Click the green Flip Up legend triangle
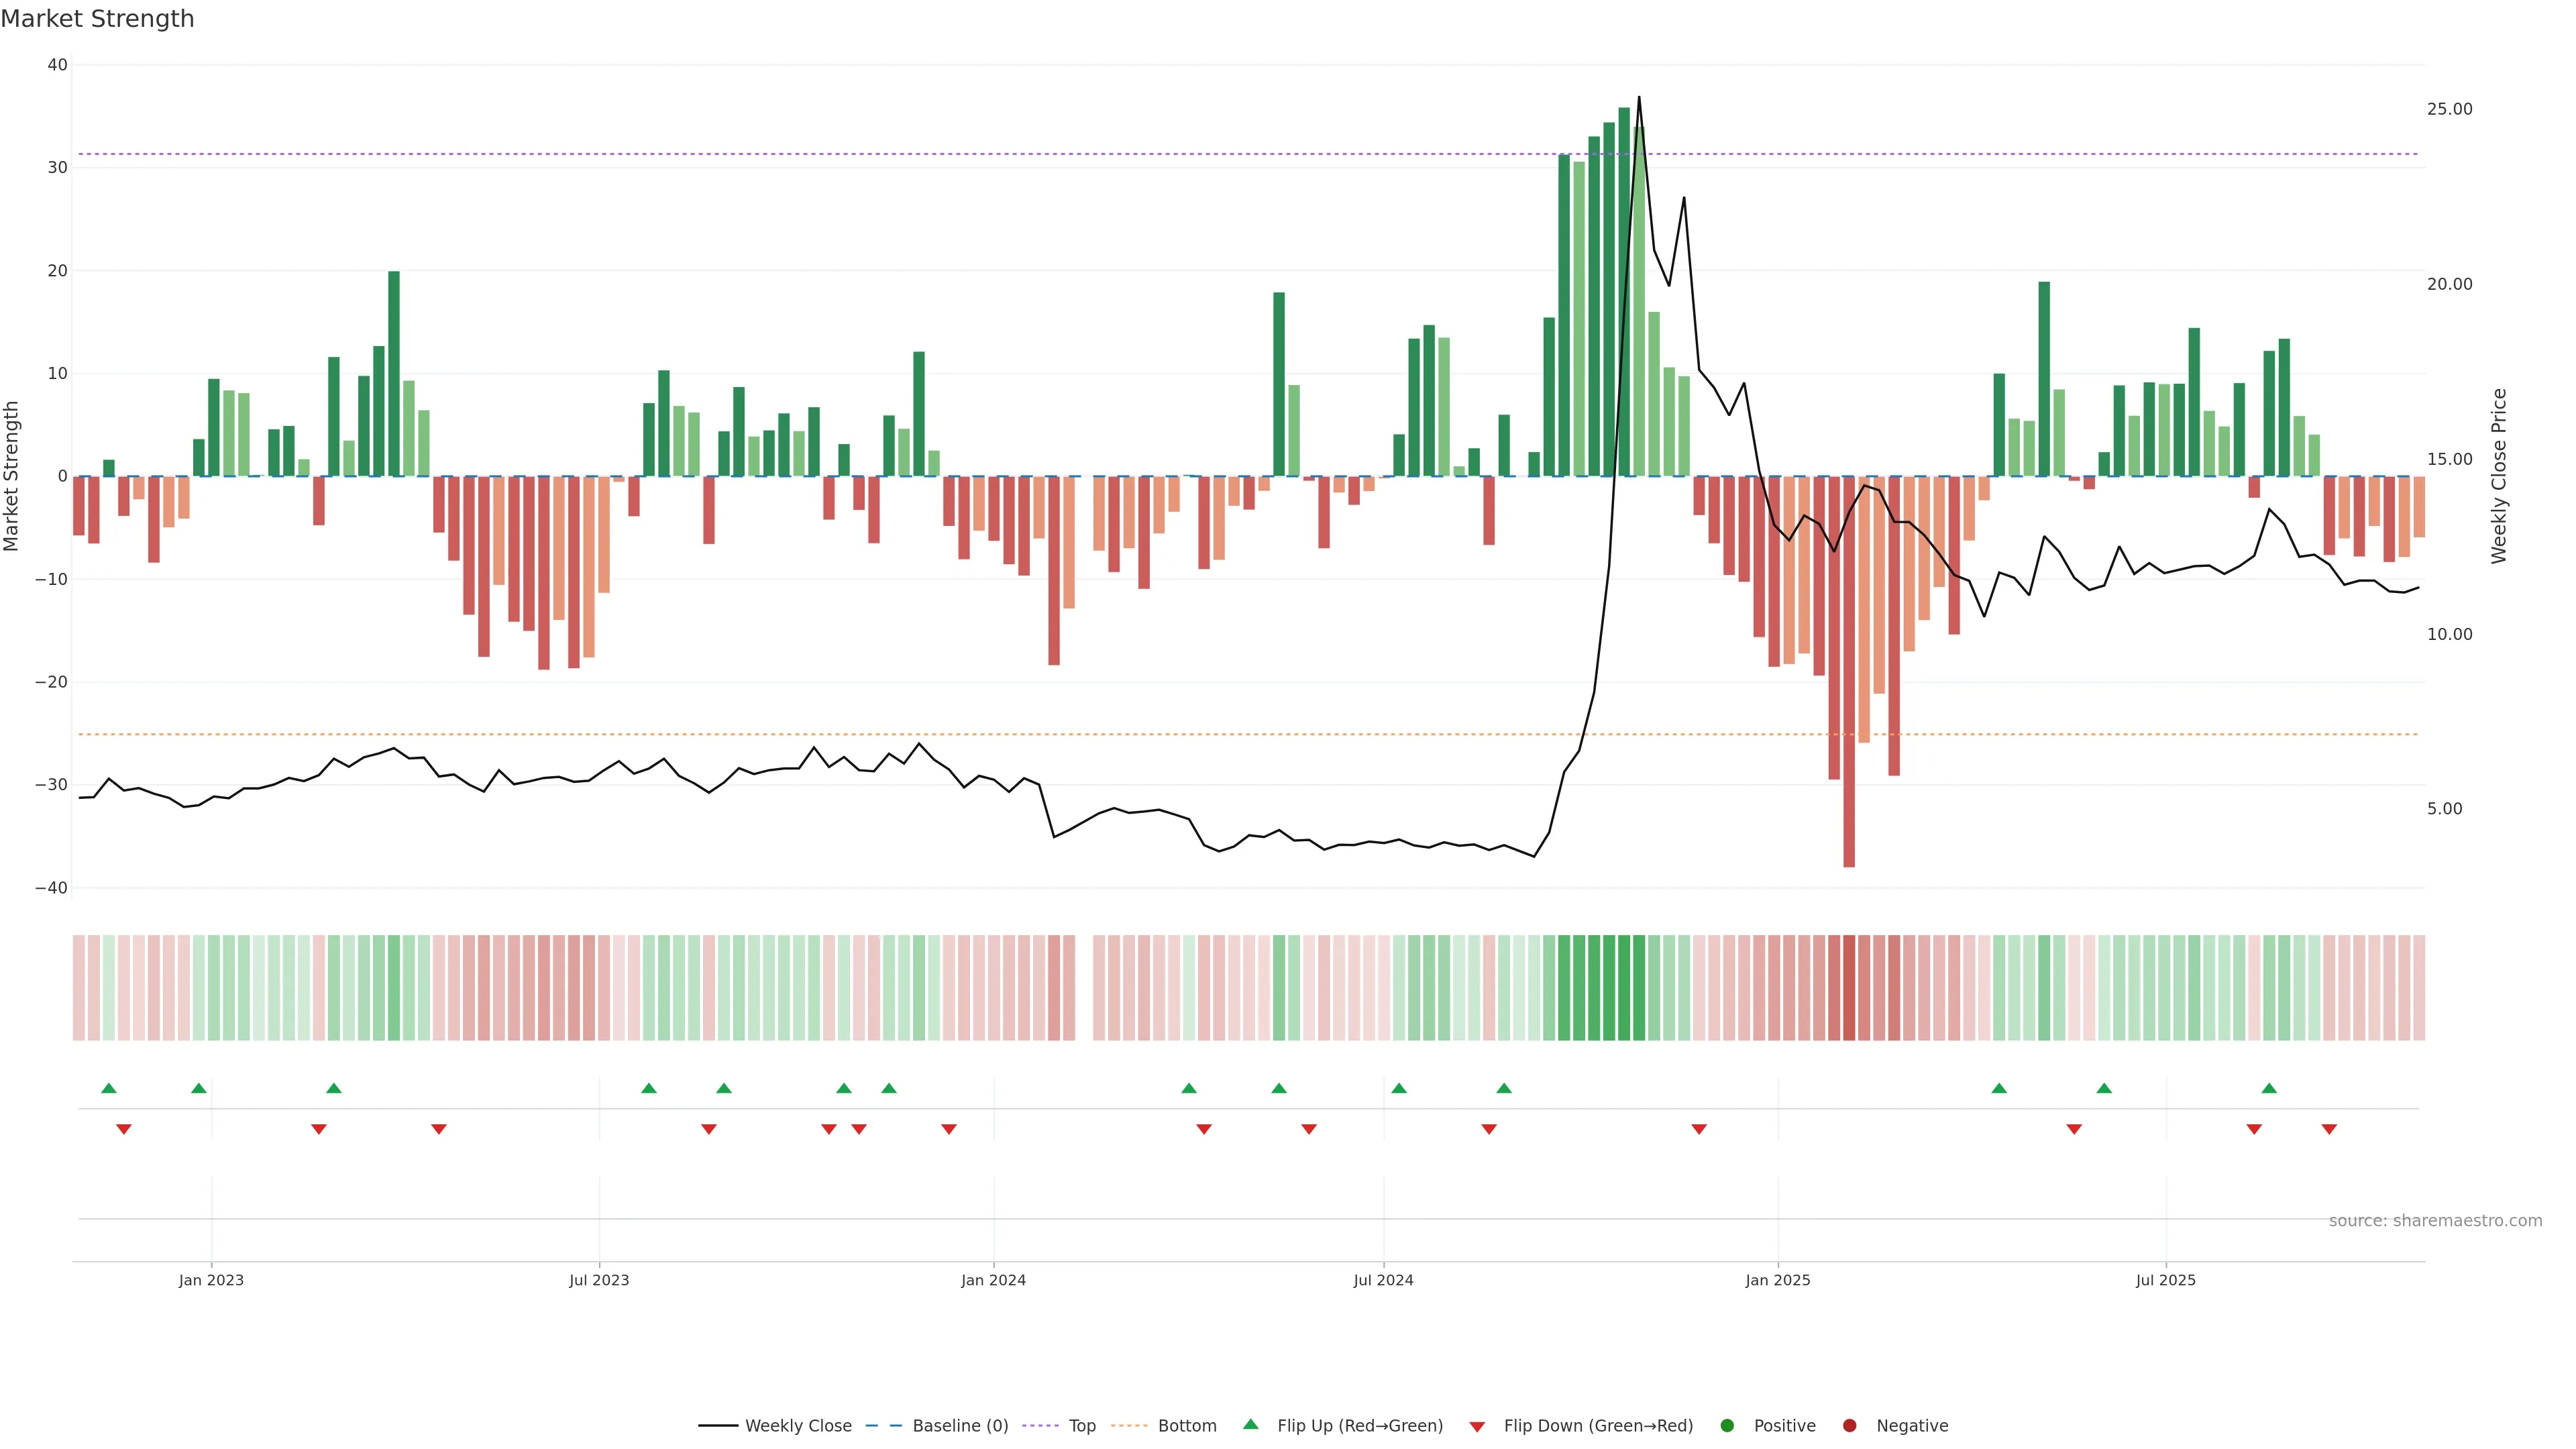Viewport: 2576px width, 1449px height. 1250,1425
